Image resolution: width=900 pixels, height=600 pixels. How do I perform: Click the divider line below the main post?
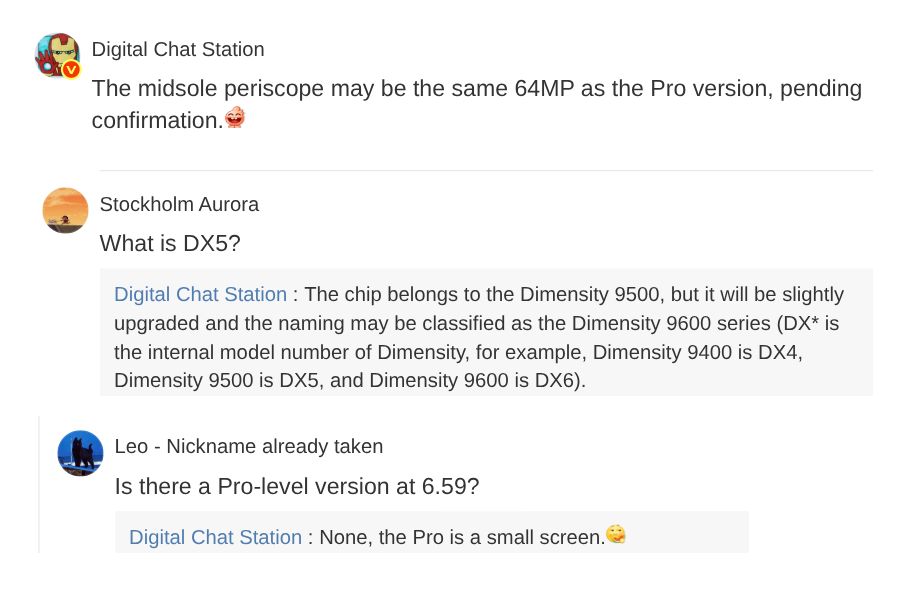click(486, 170)
